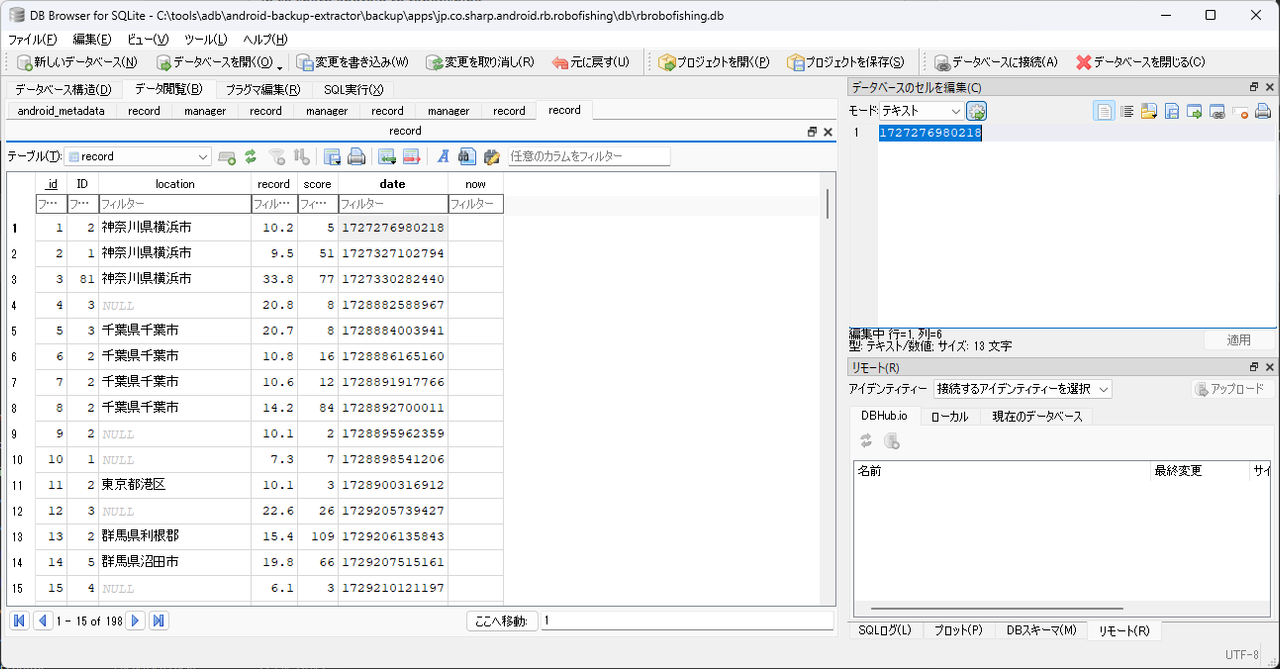This screenshot has height=669, width=1280.
Task: Click Open Project (プロジェクトを開く) button
Action: pos(714,62)
